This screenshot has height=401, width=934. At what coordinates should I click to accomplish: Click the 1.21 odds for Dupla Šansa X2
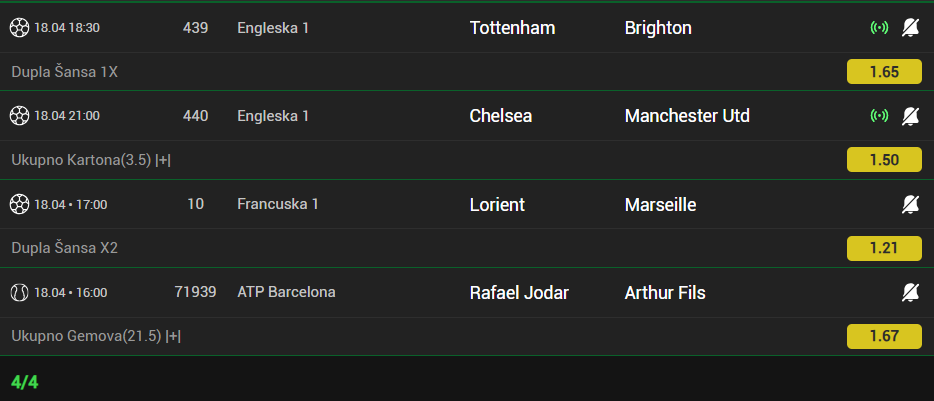884,248
